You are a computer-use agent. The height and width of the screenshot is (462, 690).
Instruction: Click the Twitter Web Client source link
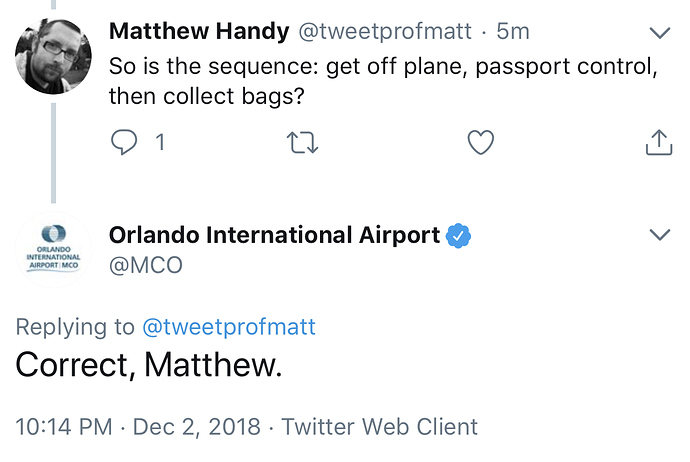[380, 427]
